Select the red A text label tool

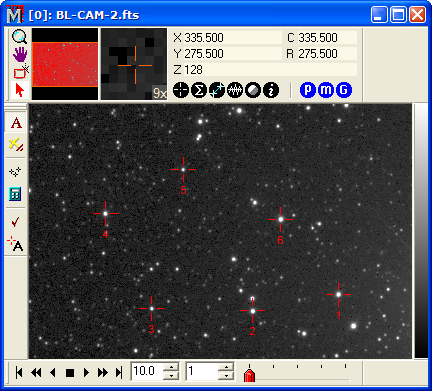[x=16, y=123]
